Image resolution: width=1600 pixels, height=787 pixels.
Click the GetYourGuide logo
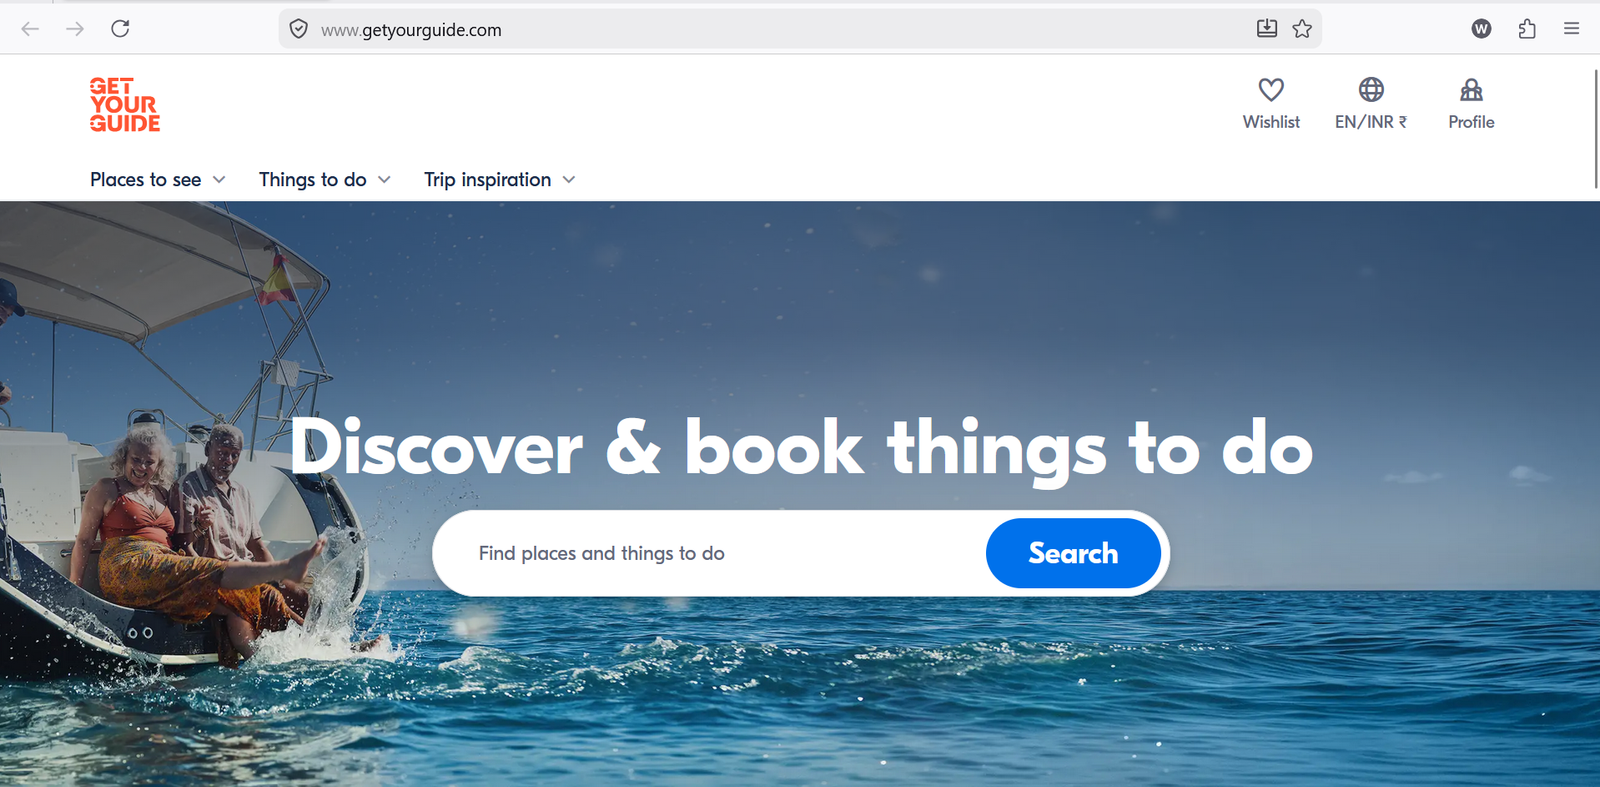coord(125,105)
